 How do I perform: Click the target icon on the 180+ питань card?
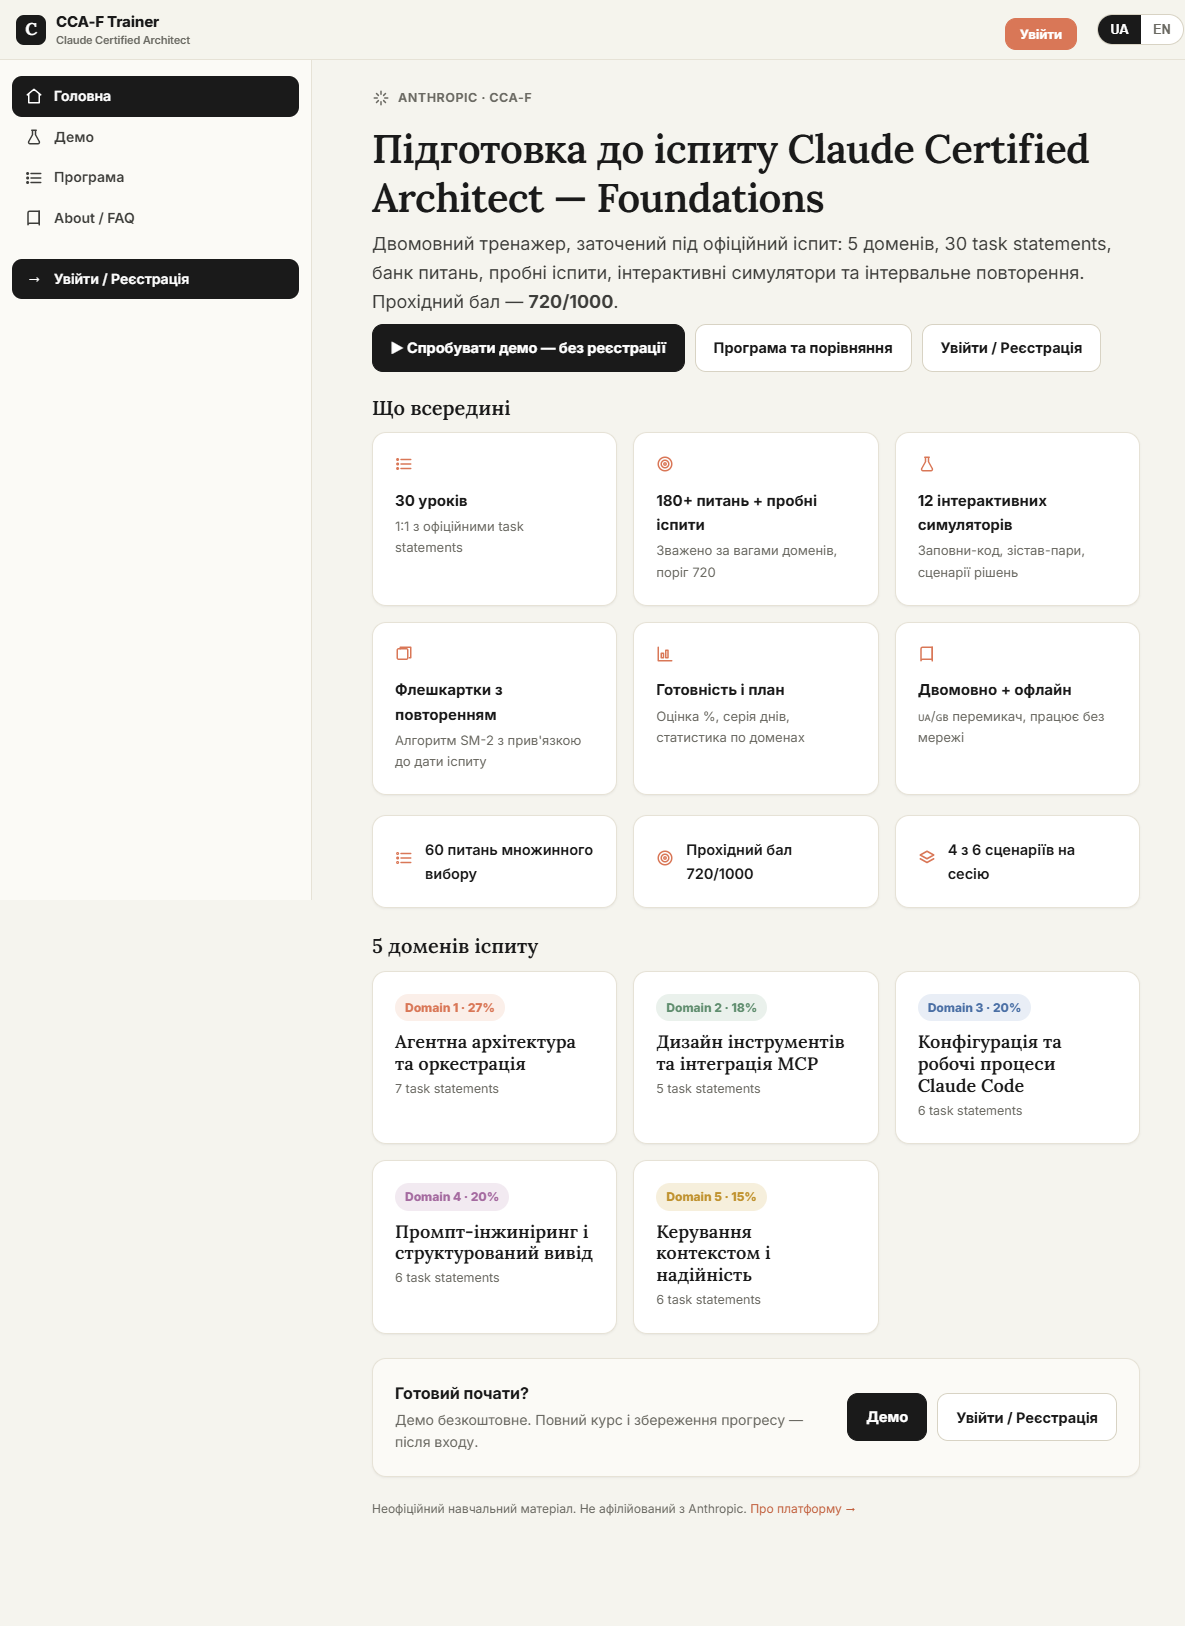665,464
